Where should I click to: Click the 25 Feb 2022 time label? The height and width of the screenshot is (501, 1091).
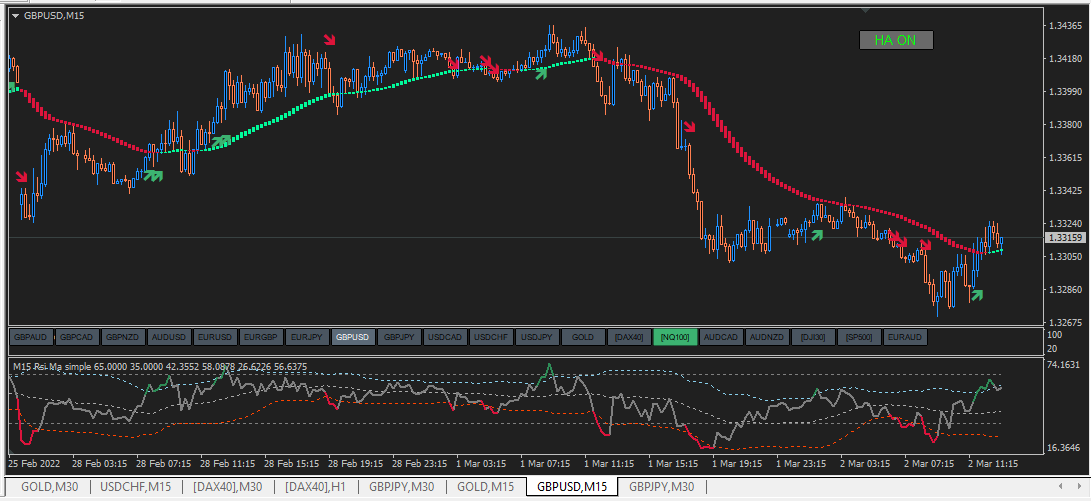[x=34, y=463]
